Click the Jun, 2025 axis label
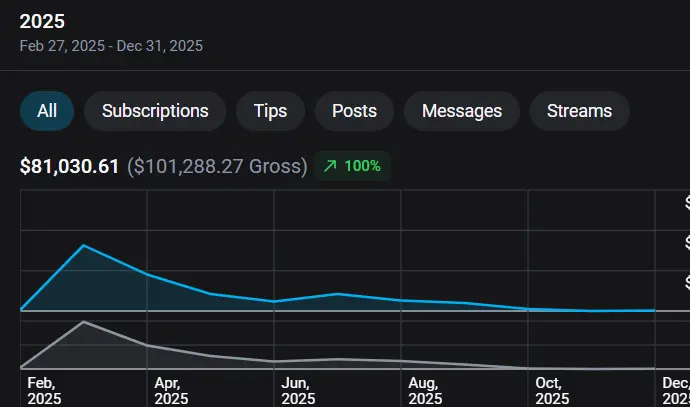The height and width of the screenshot is (407, 690). pos(298,391)
